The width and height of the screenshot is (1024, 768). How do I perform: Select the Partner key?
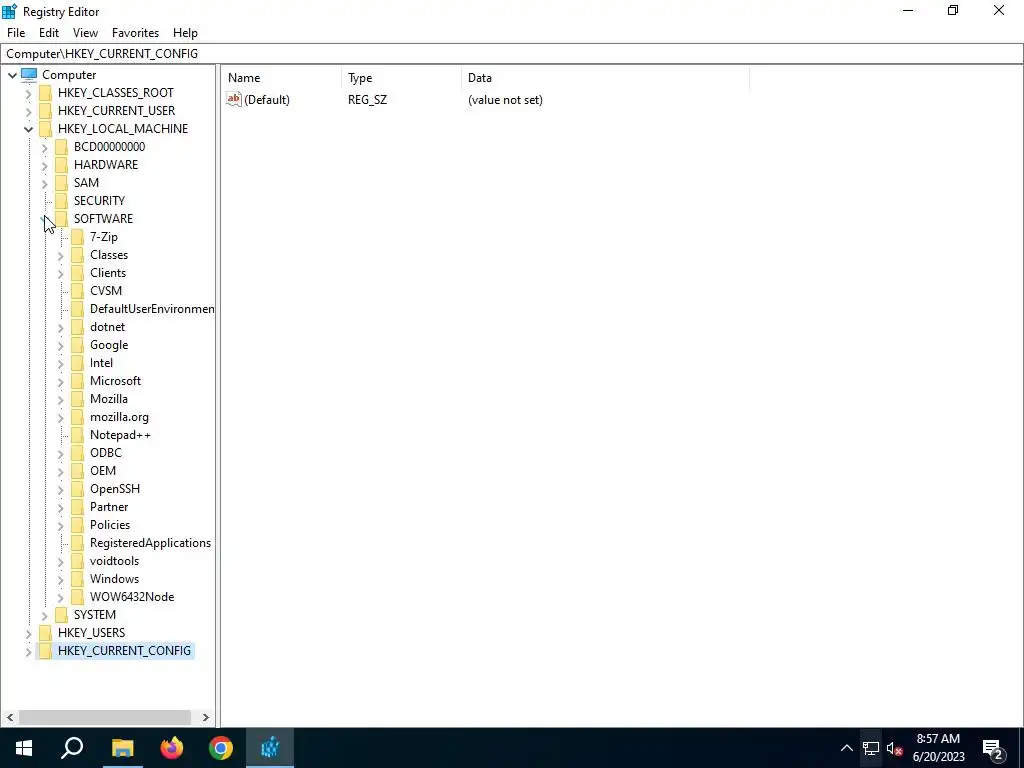[109, 507]
